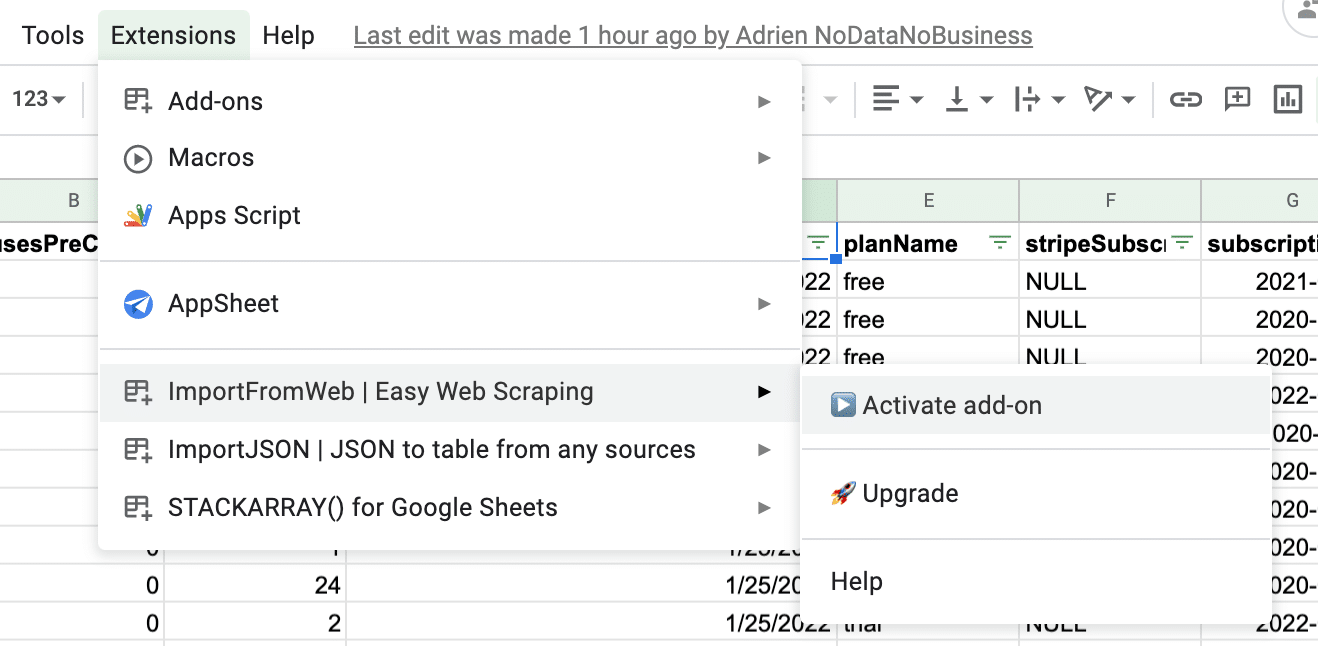Toggle the filter on stripeSubsc column
The height and width of the screenshot is (646, 1318).
tap(1180, 243)
